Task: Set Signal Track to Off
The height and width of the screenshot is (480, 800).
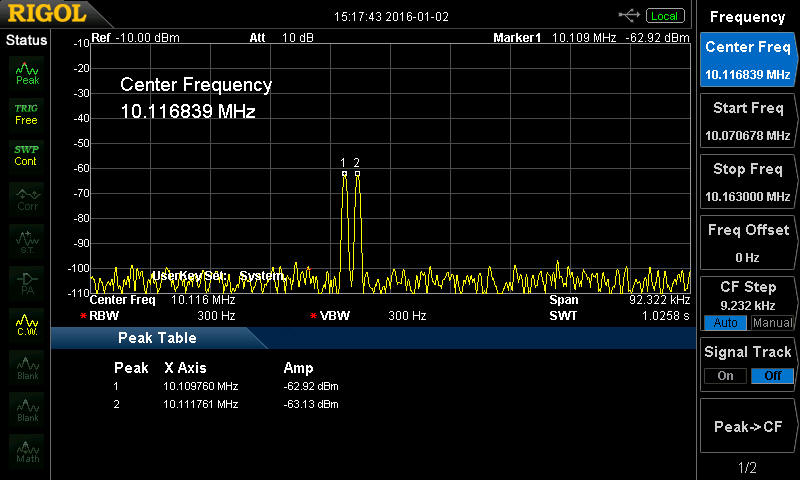Action: pos(772,376)
